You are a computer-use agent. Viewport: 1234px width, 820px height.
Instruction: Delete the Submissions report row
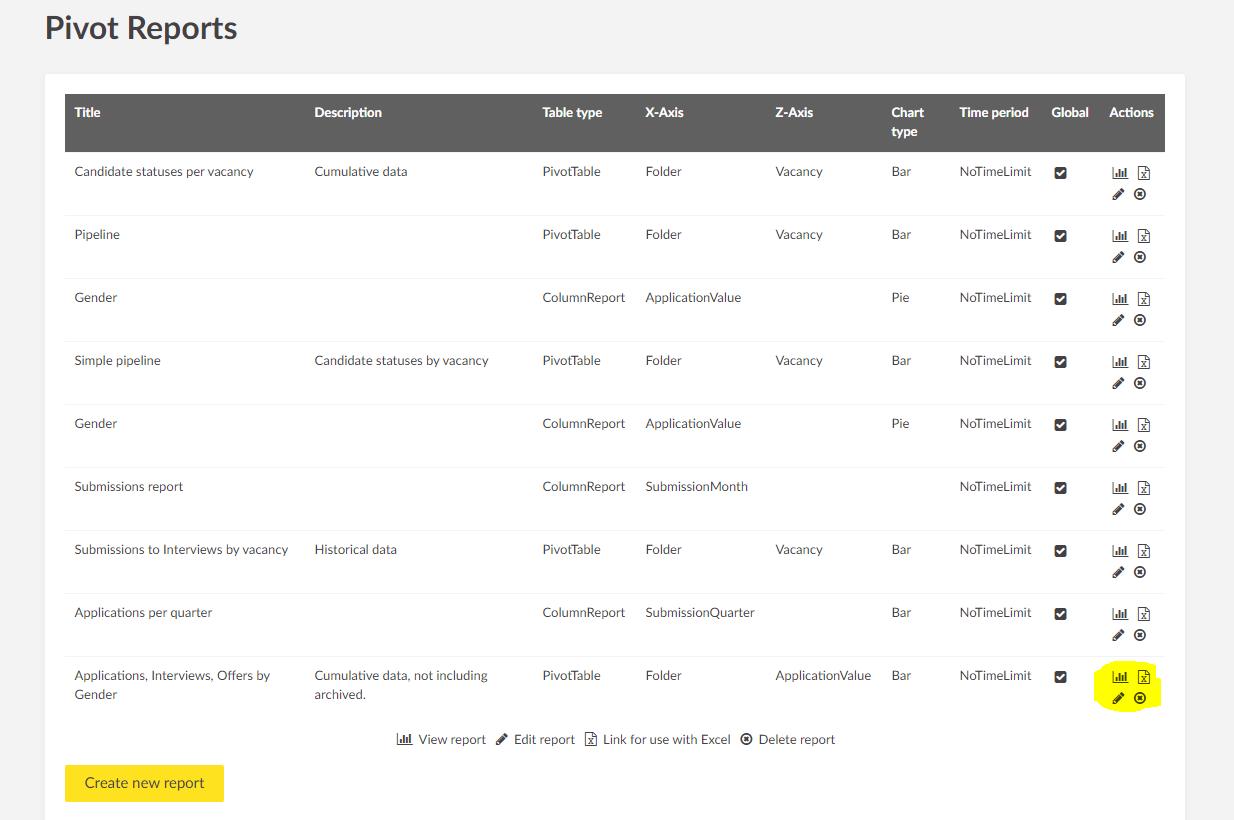1140,509
